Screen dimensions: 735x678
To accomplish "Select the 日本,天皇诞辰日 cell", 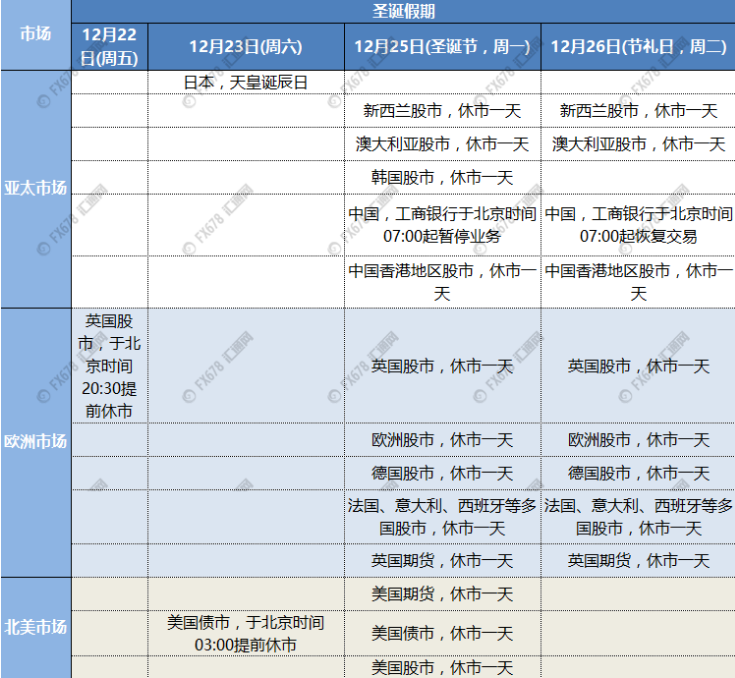I will 245,82.
